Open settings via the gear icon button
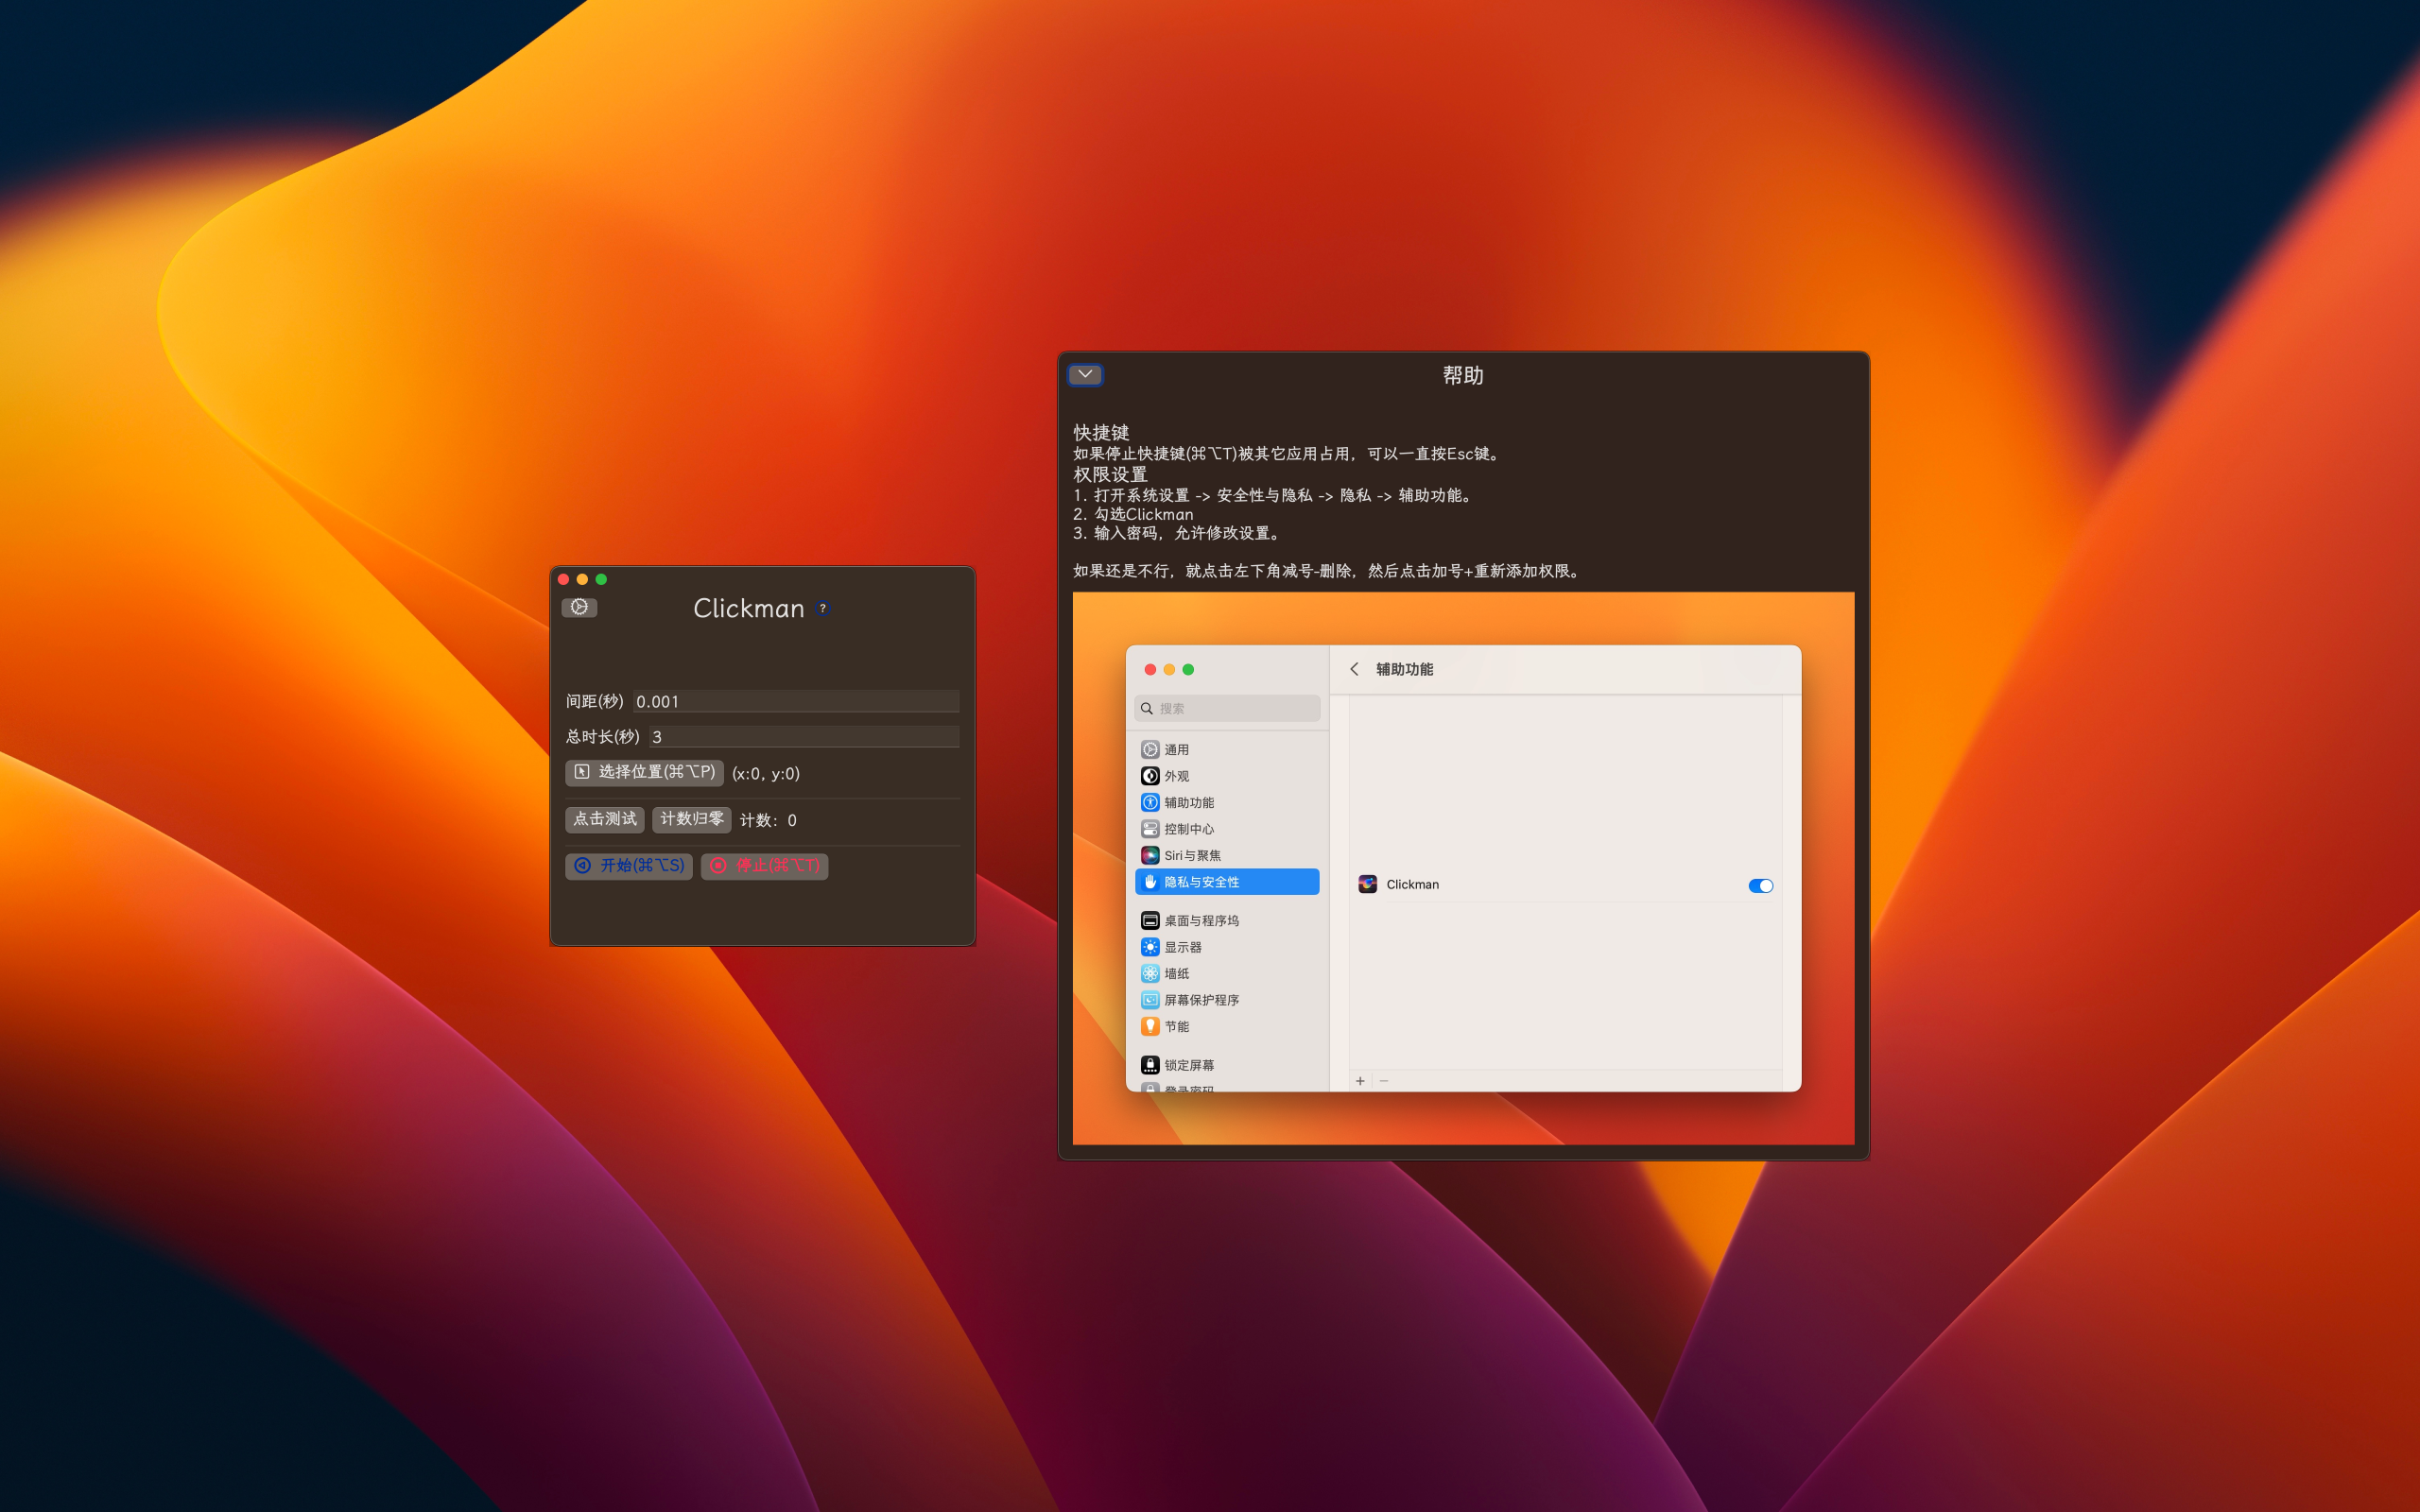Screen dimensions: 2420x1512 (579, 607)
